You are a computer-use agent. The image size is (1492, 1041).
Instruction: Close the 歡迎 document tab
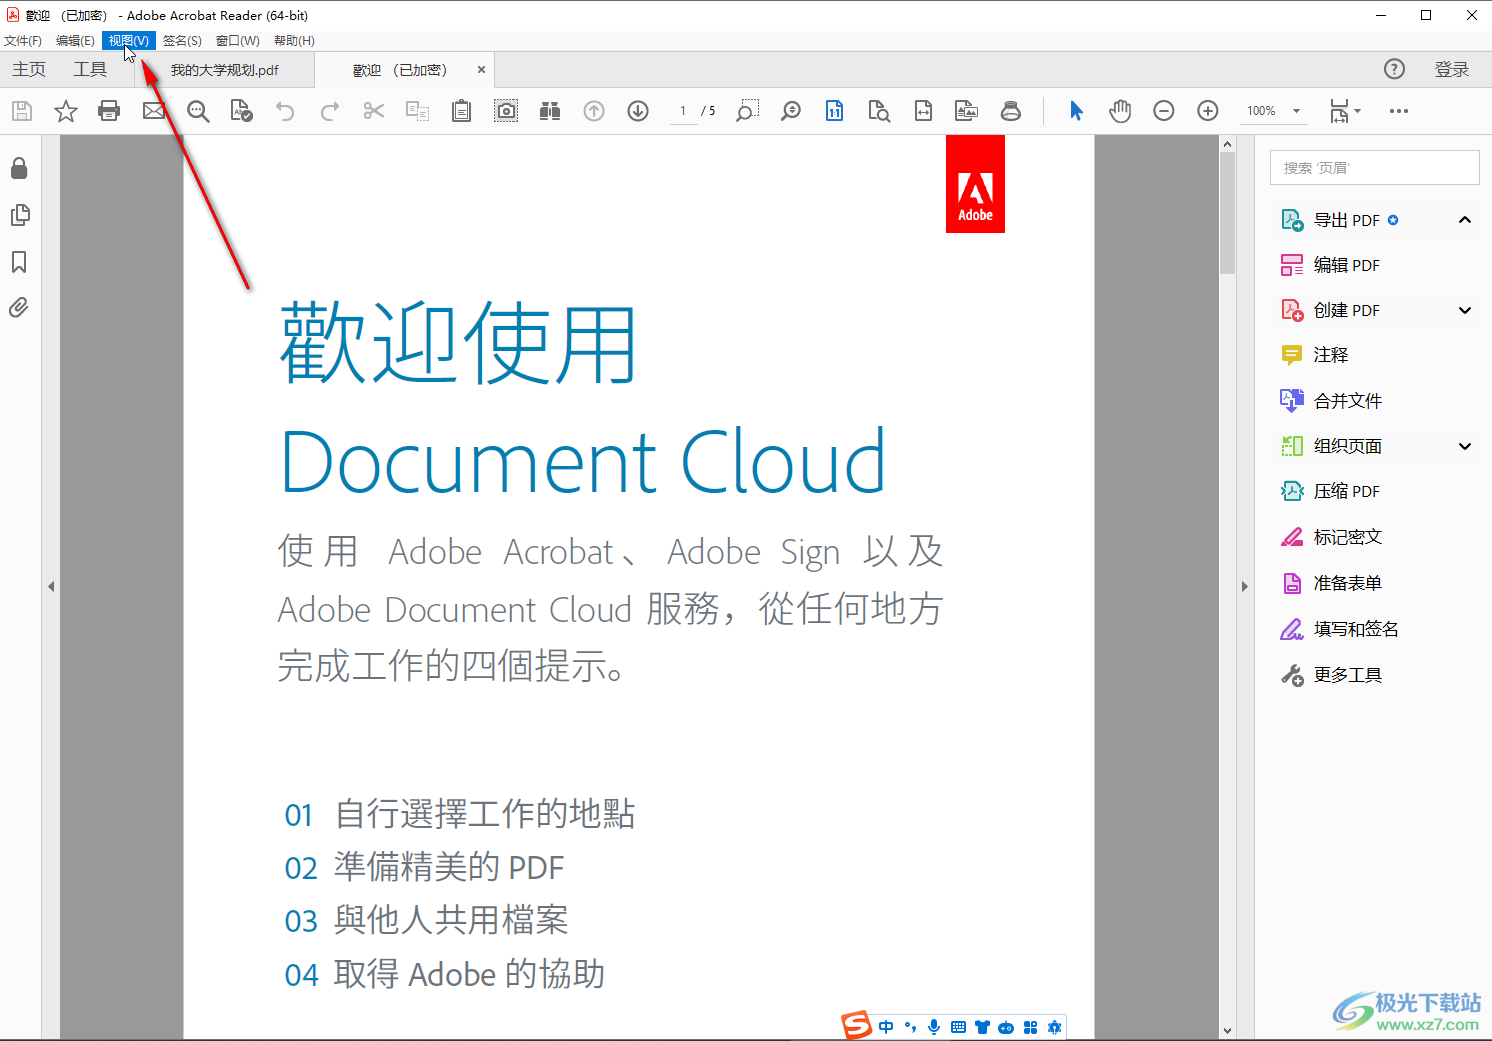coord(481,70)
